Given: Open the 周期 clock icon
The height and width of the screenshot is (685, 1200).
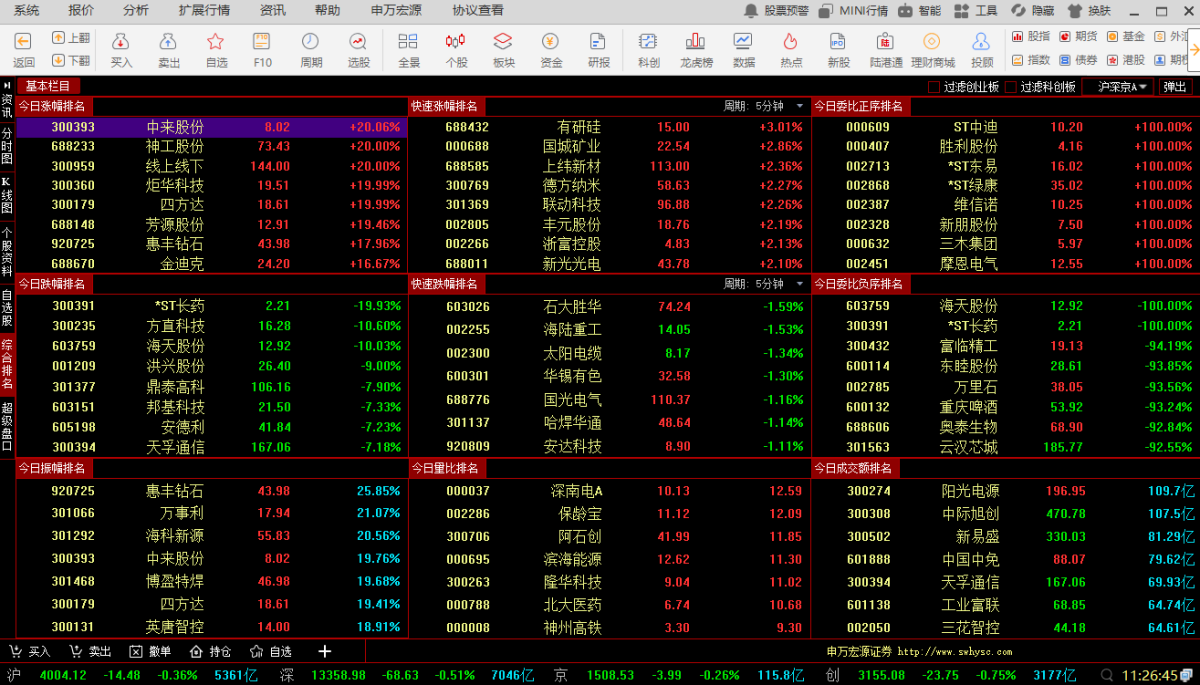Looking at the screenshot, I should coord(311,42).
